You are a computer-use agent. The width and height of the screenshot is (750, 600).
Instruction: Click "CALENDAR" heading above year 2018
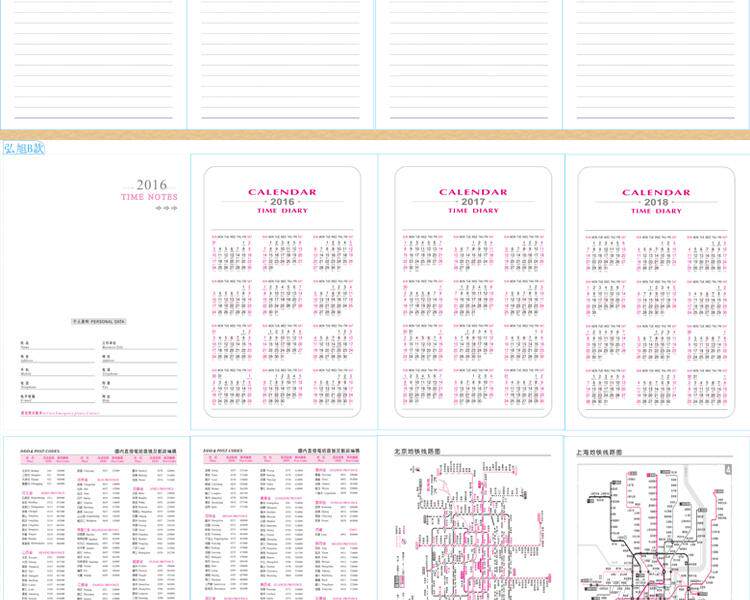(x=656, y=192)
